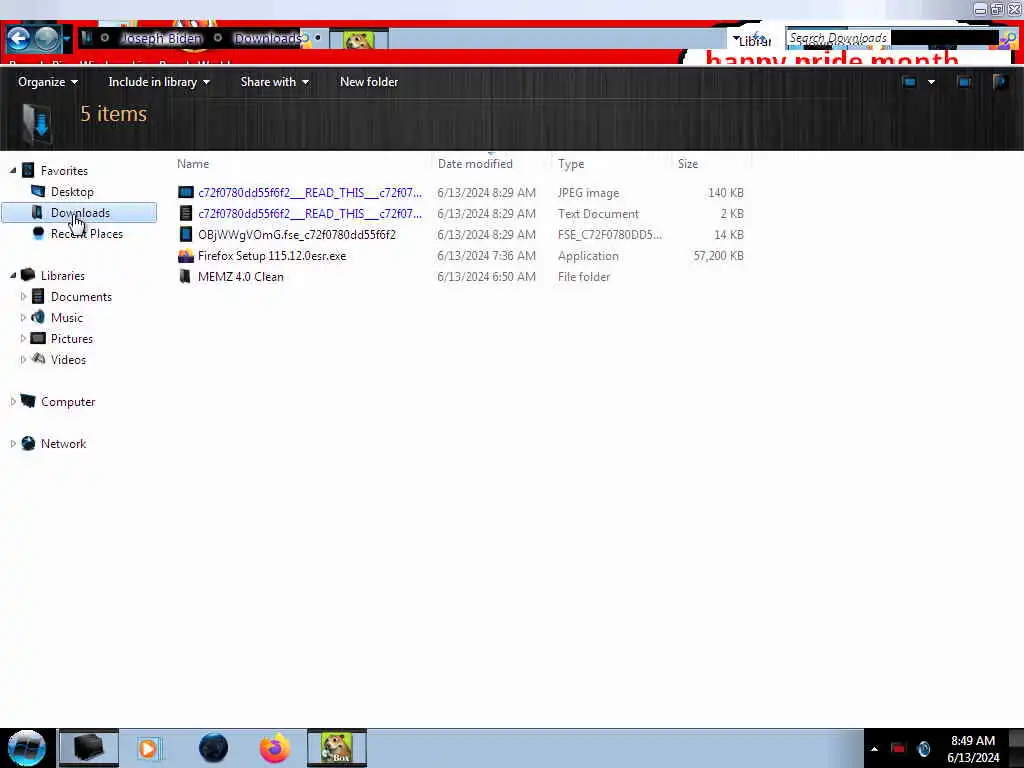Image resolution: width=1024 pixels, height=768 pixels.
Task: Open the help icon in the toolbar
Action: click(x=1000, y=82)
